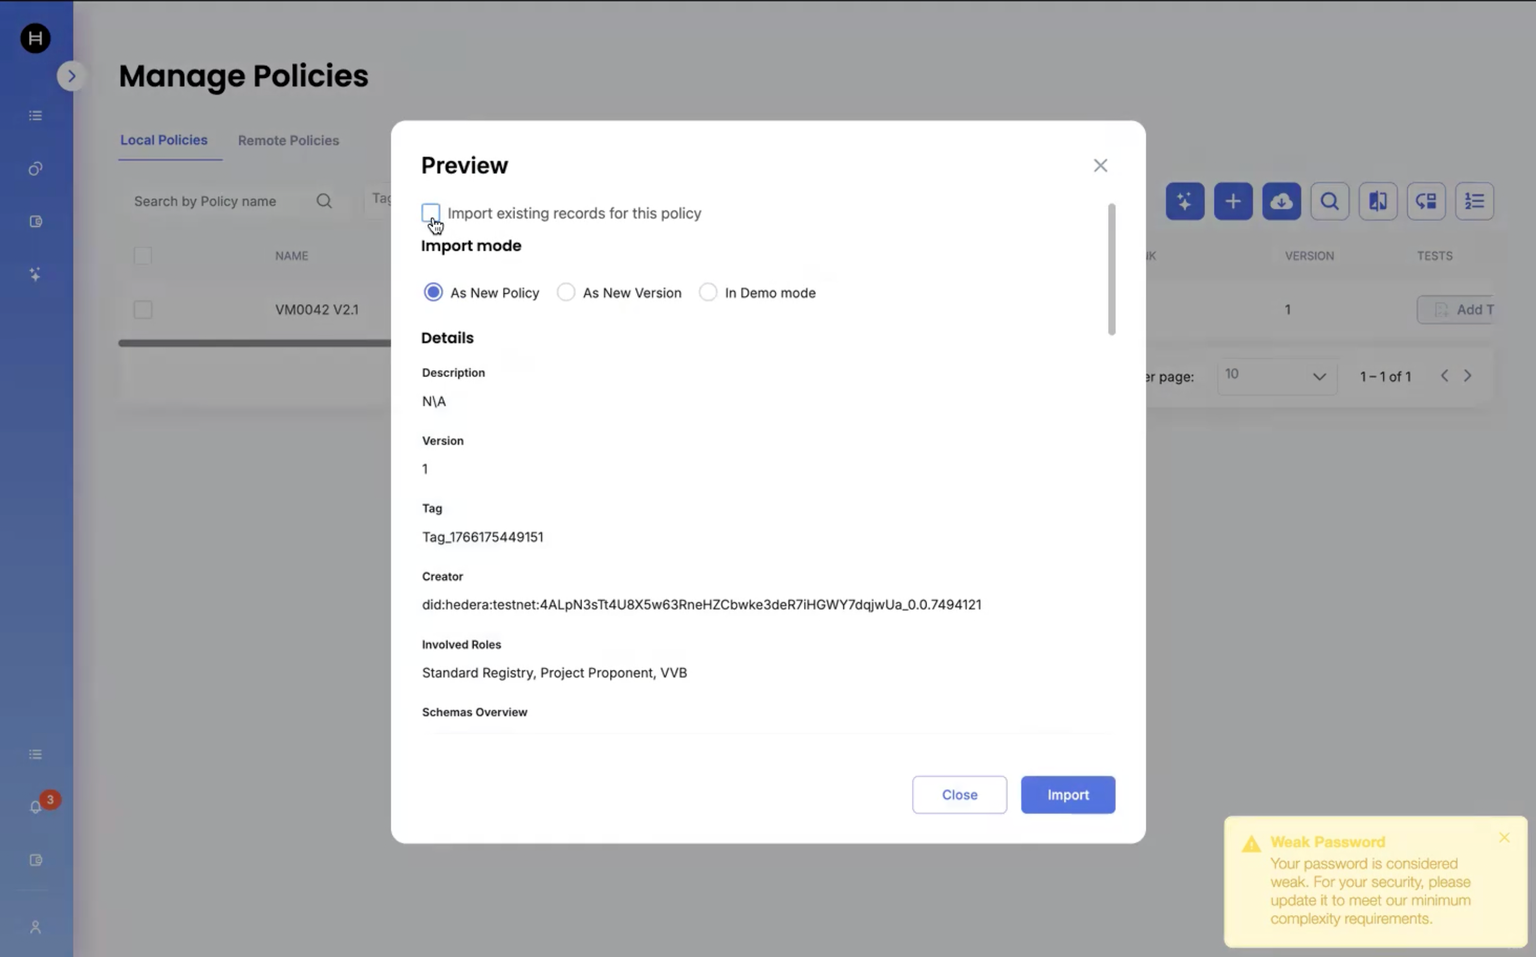This screenshot has width=1536, height=957.
Task: Go to next page arrow
Action: (1468, 376)
